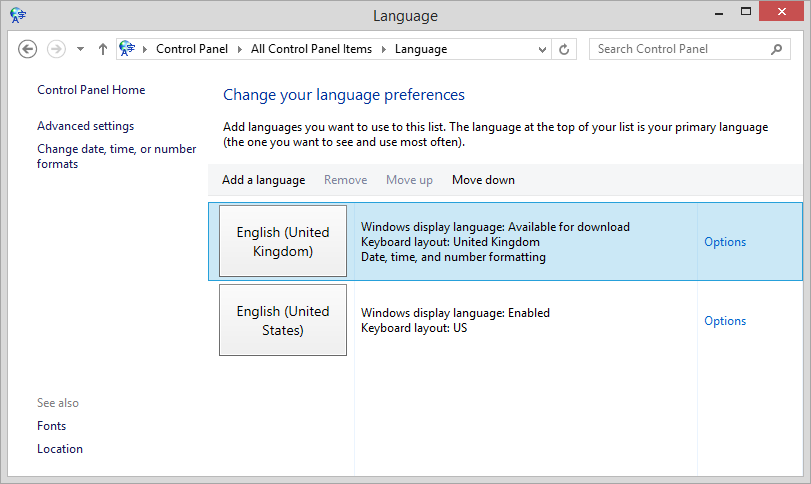Click the Language breadcrumb entry

coord(421,49)
